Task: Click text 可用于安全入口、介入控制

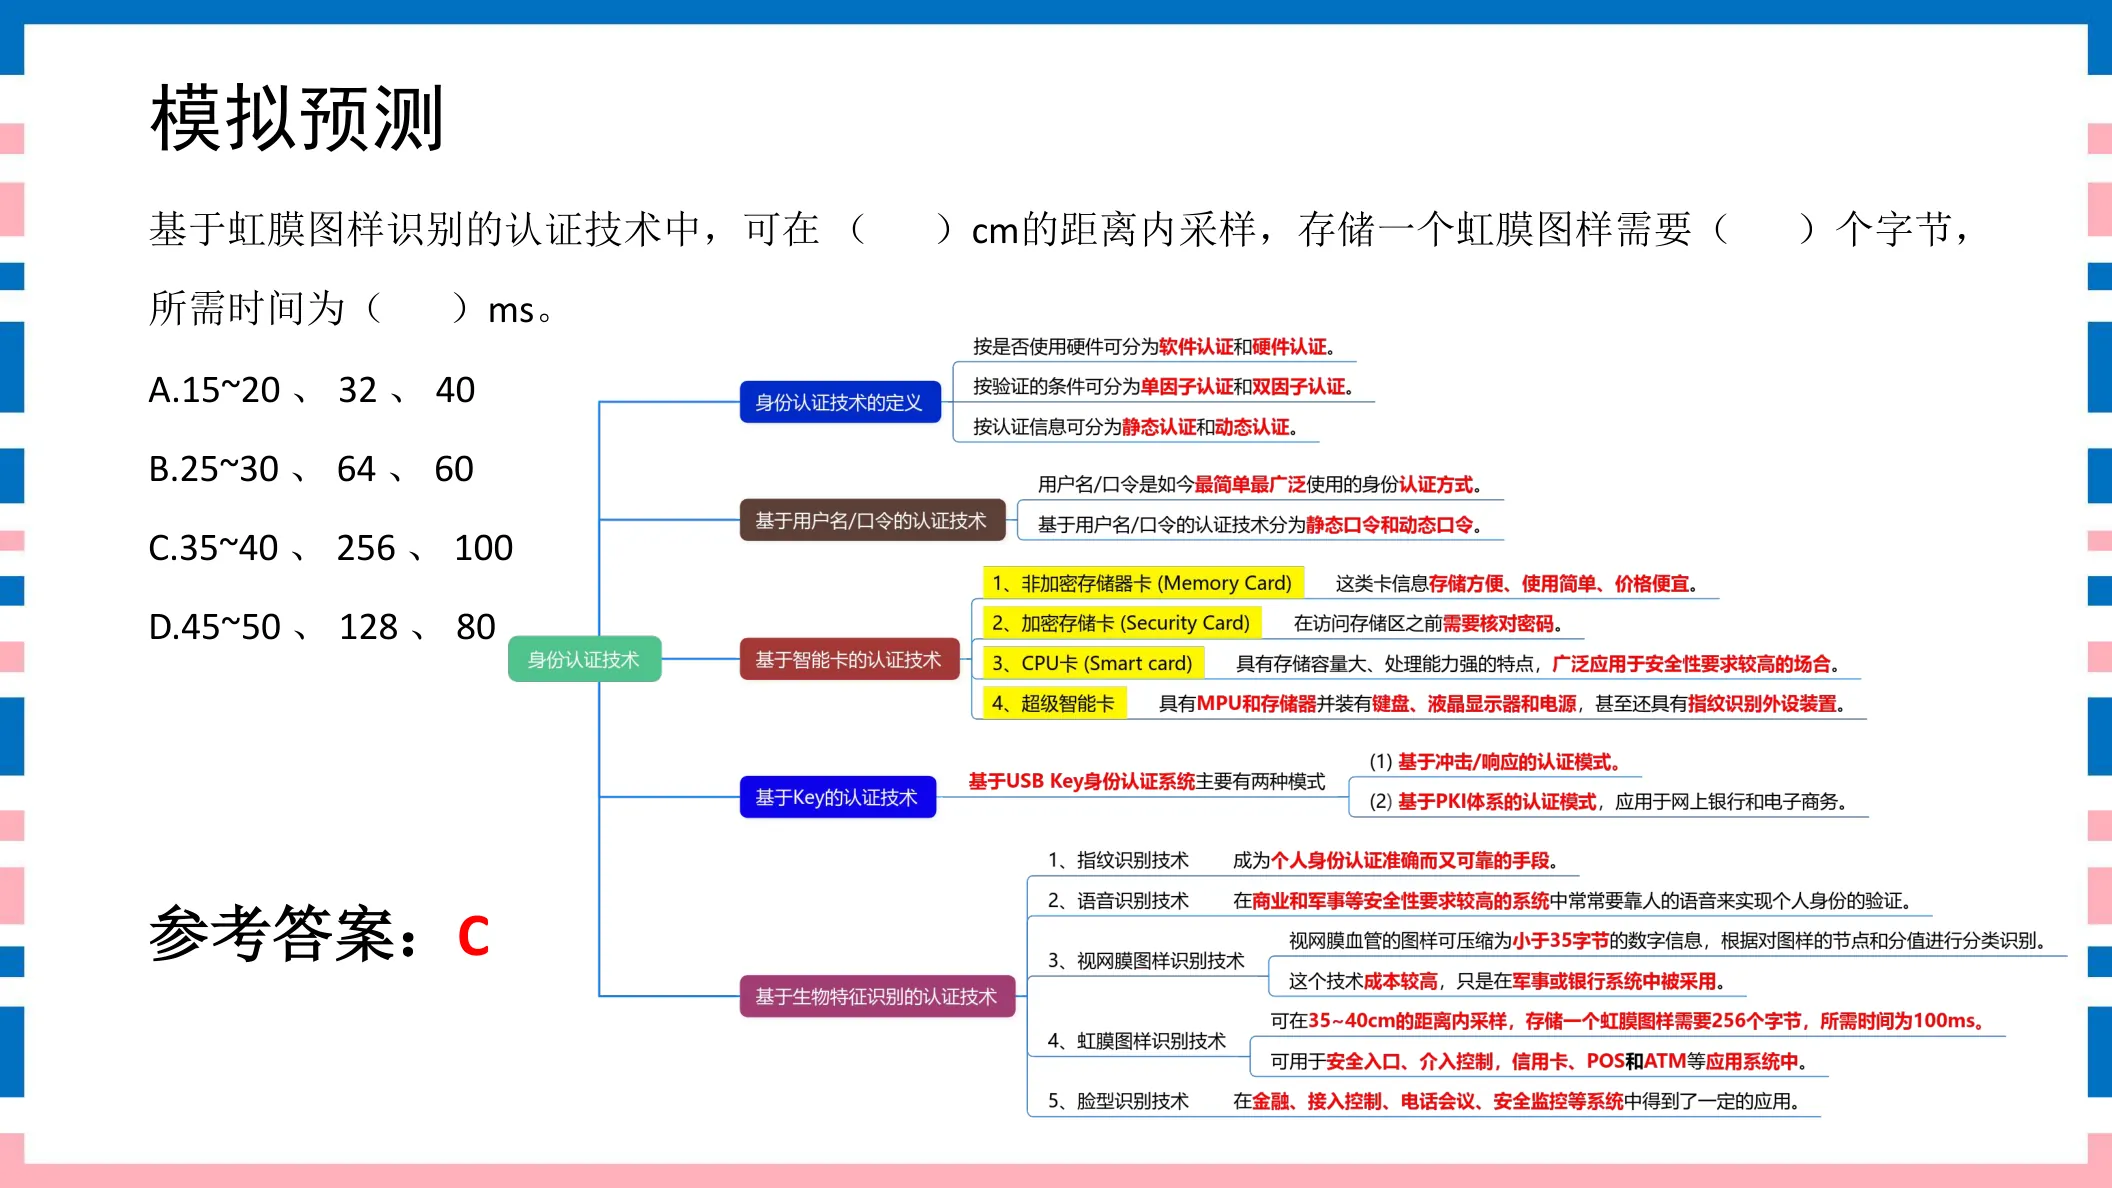Action: pos(1538,1060)
